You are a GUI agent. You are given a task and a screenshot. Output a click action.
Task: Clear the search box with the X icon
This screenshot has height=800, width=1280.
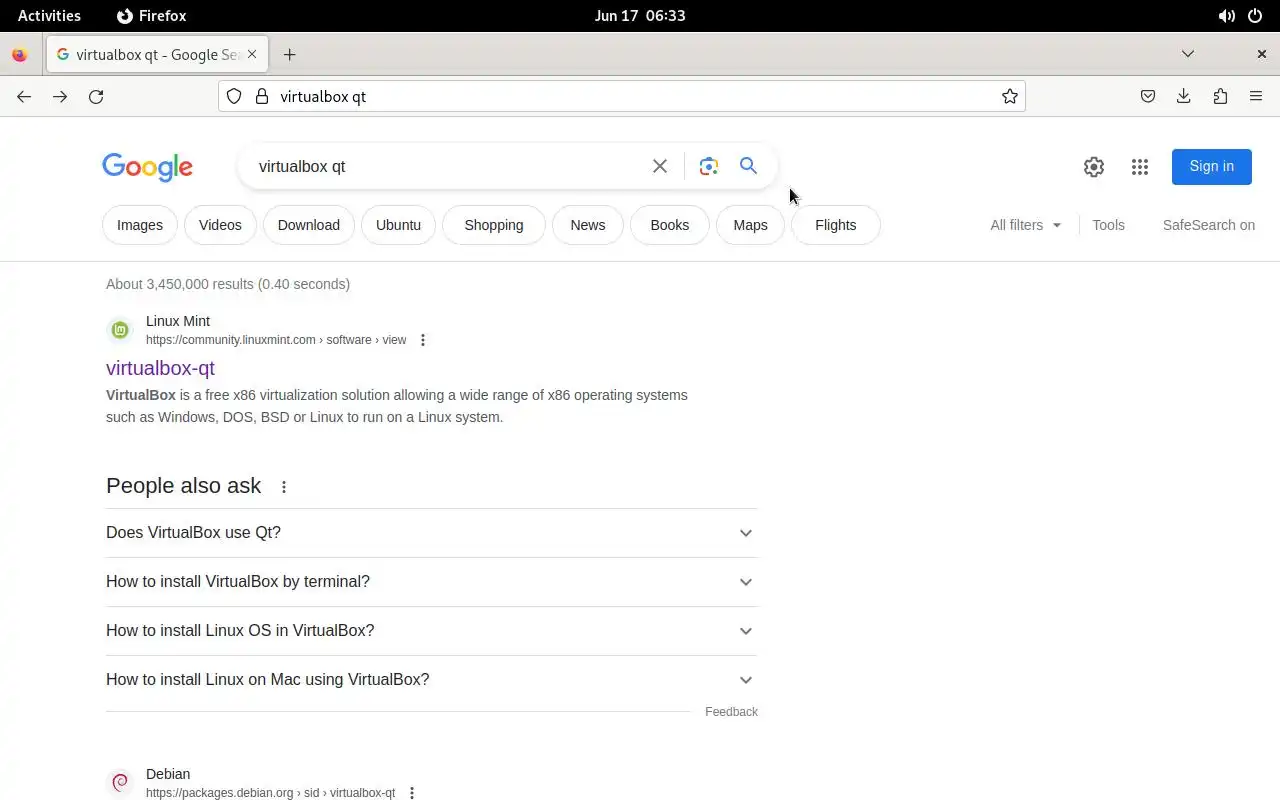coord(660,166)
